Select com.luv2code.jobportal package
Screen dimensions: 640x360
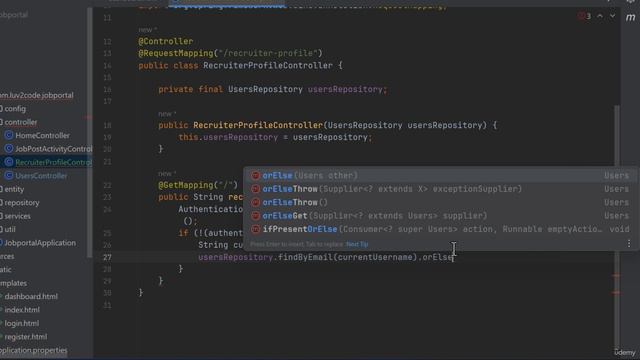click(37, 96)
